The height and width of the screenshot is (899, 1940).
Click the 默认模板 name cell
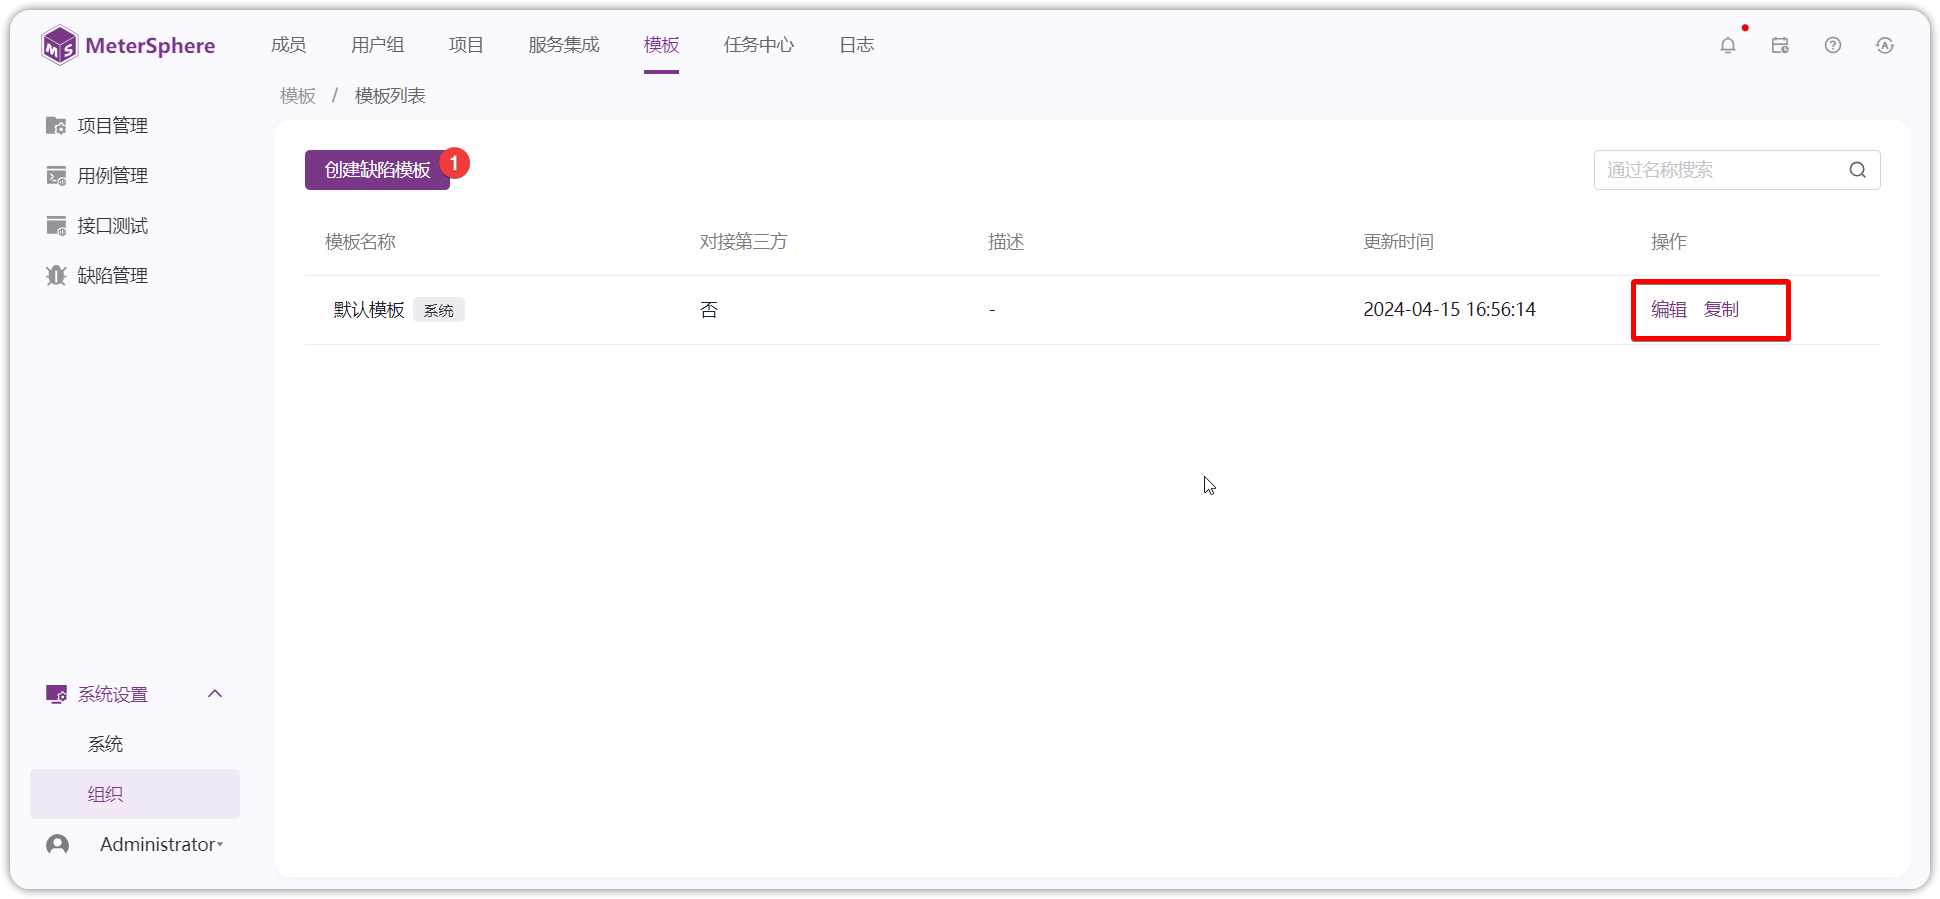pos(369,310)
